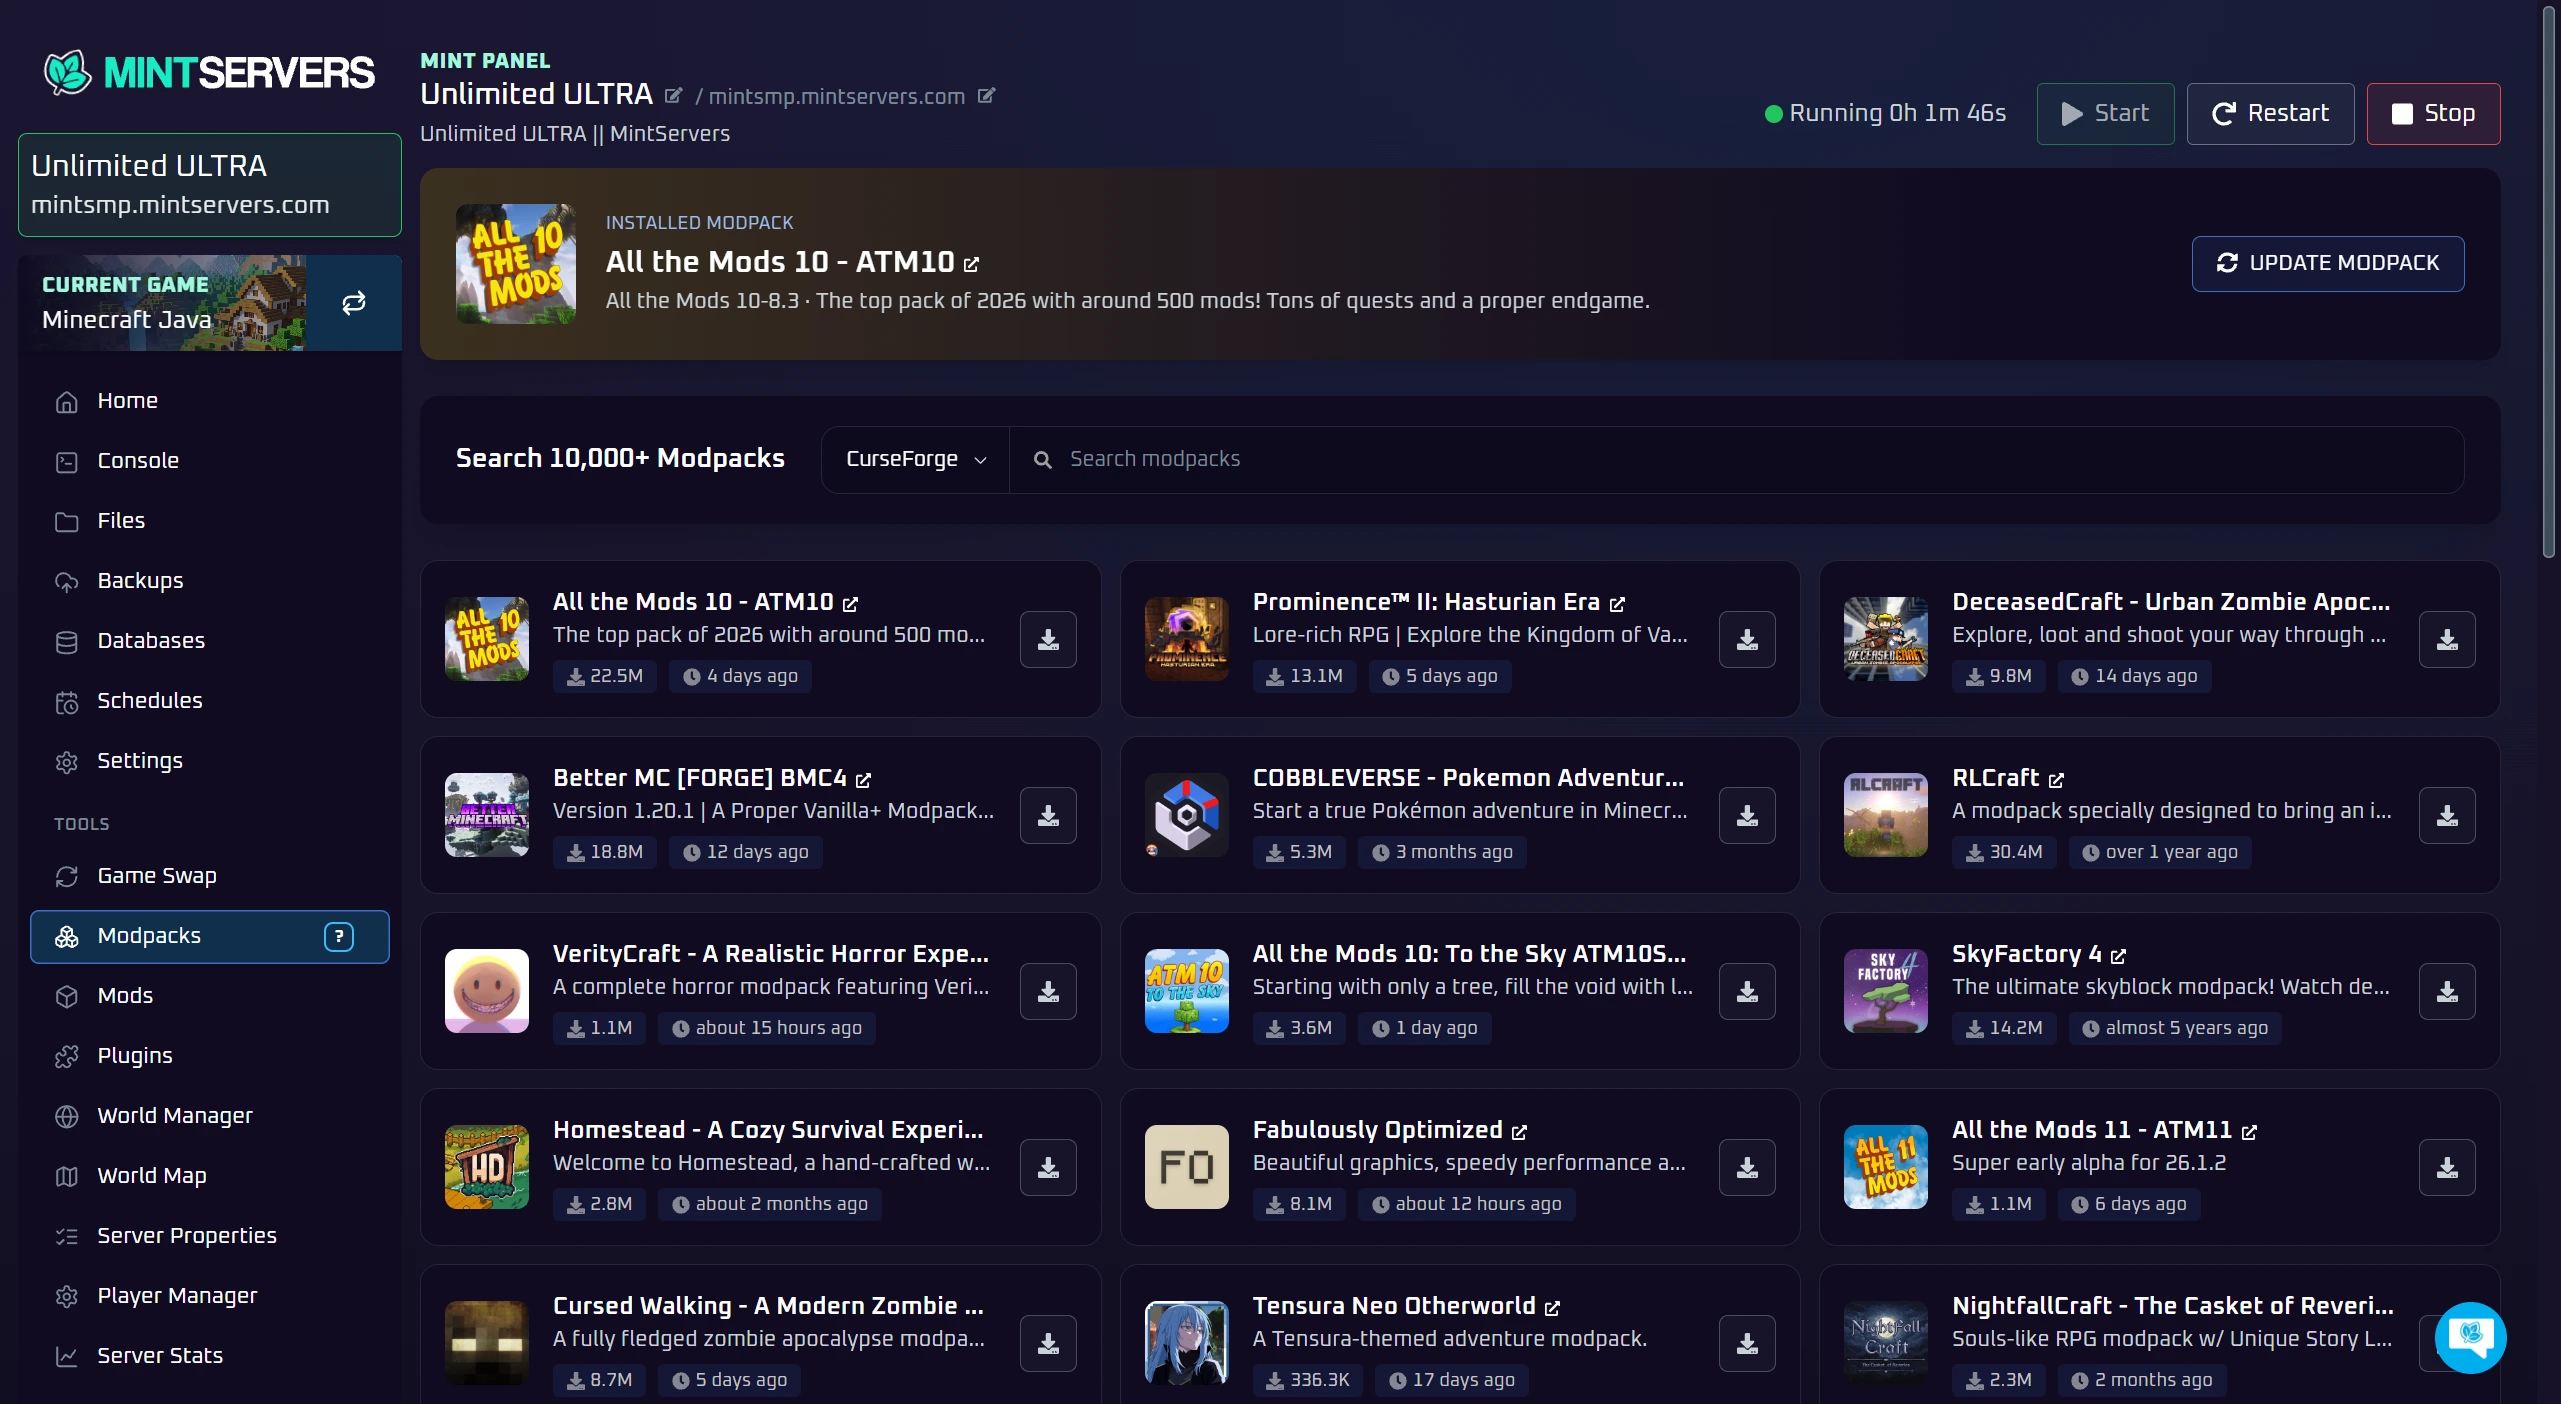Click the Unlimited ULTRA server selector card
Screen dimensions: 2561x1404
tap(210, 185)
